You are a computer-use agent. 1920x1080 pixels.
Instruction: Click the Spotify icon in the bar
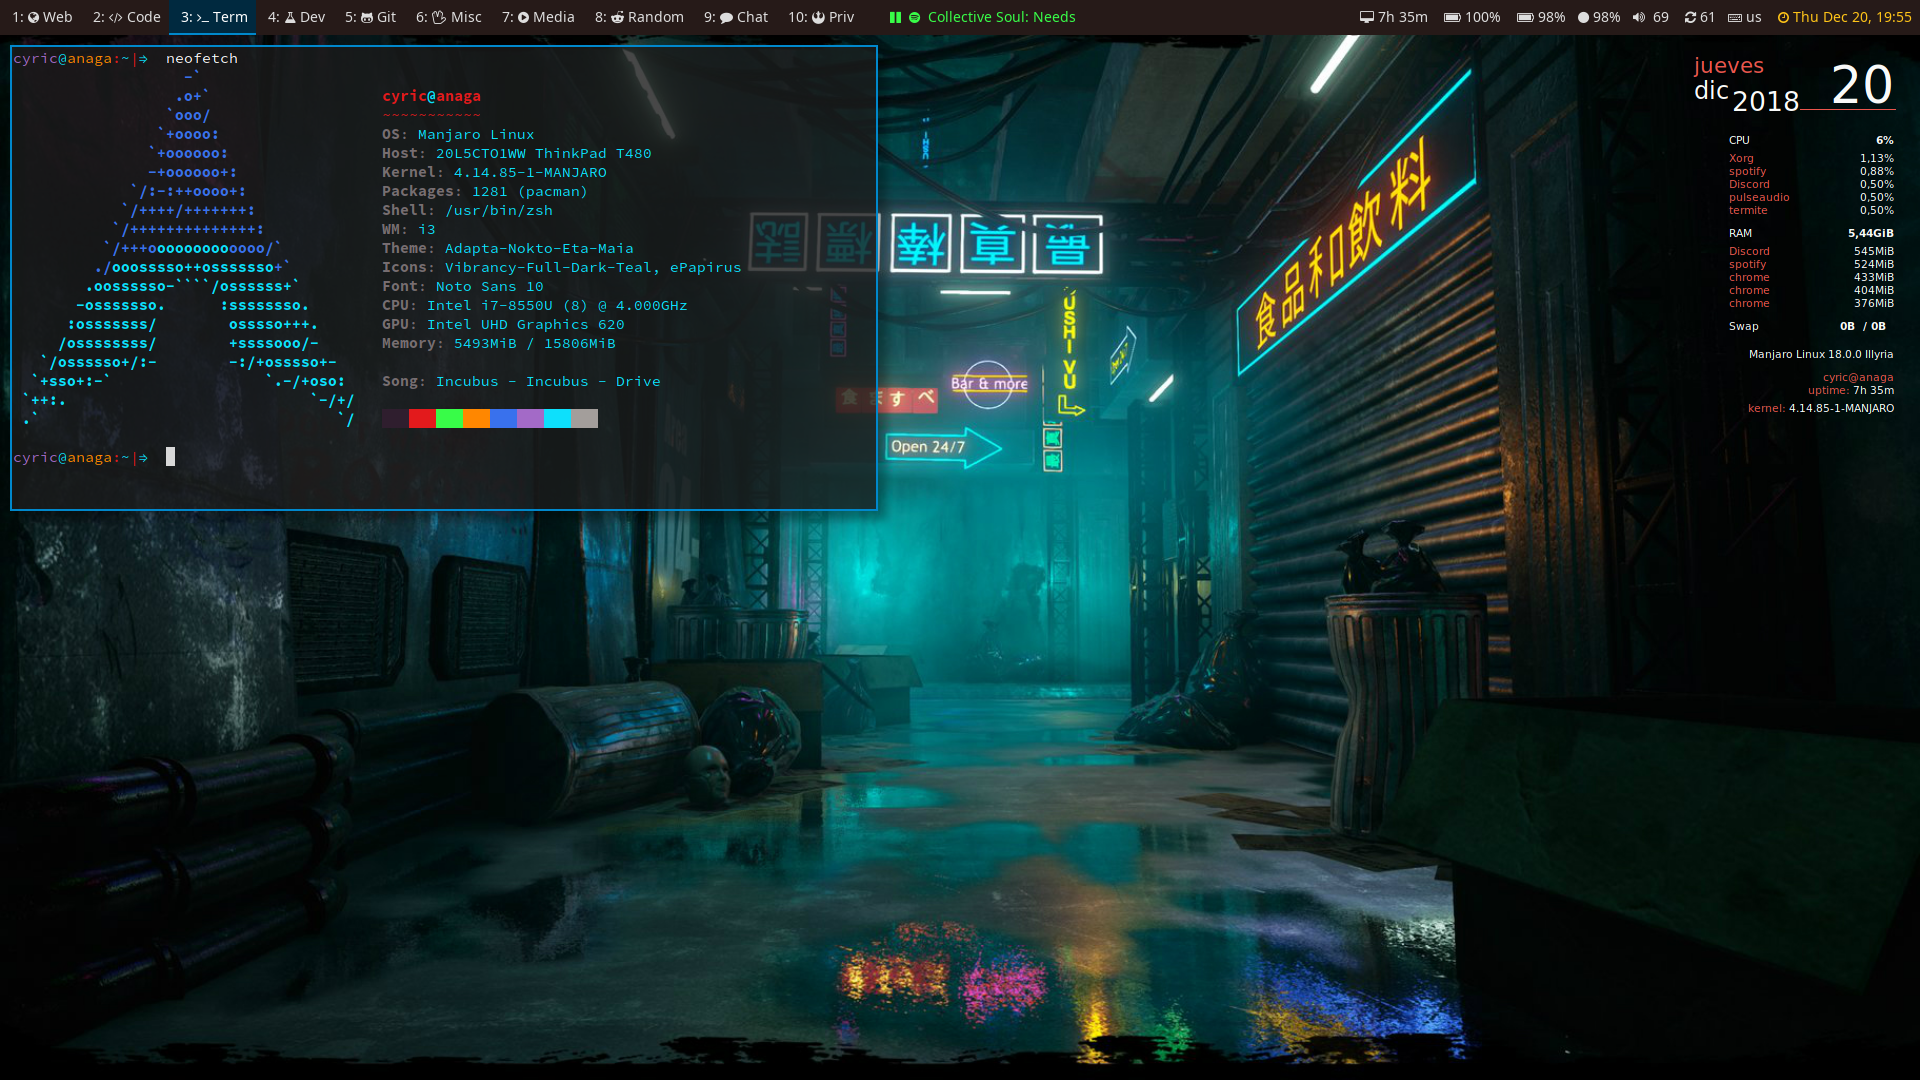tap(914, 17)
